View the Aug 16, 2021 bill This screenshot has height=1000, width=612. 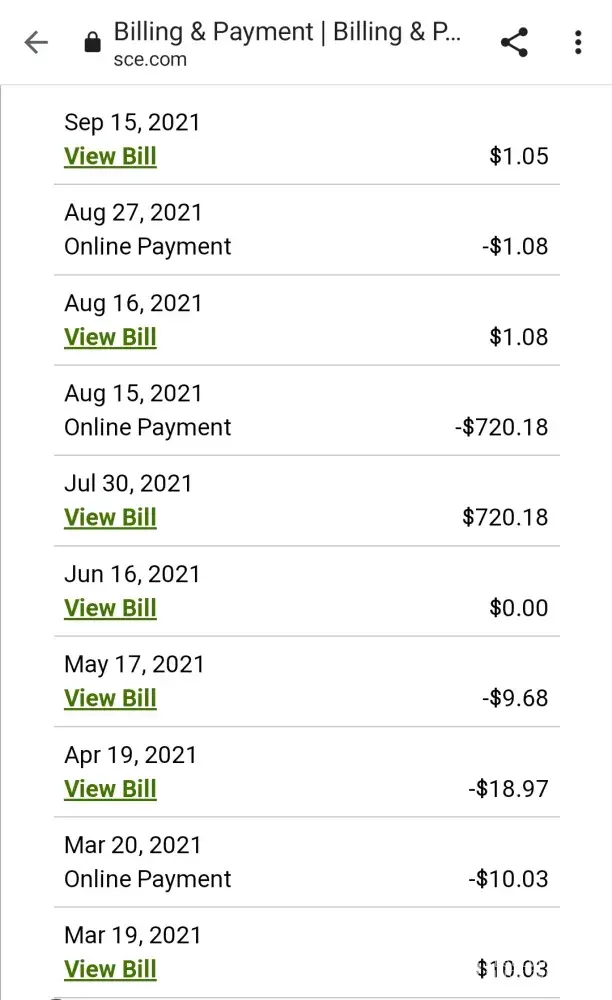(110, 338)
